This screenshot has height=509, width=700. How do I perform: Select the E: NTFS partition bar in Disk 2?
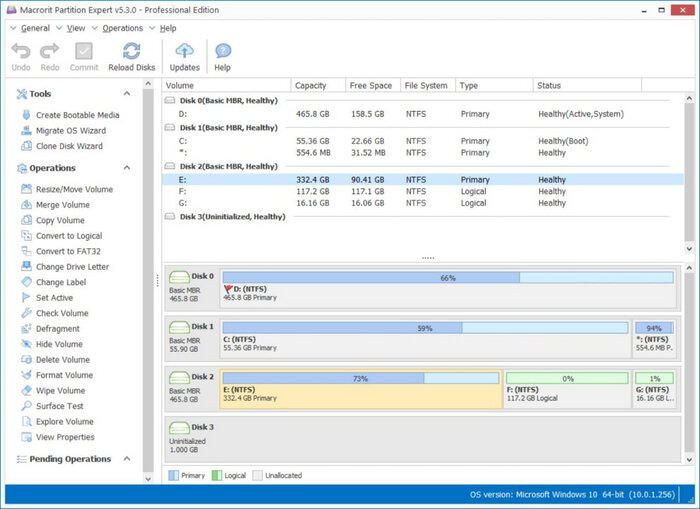(x=360, y=392)
